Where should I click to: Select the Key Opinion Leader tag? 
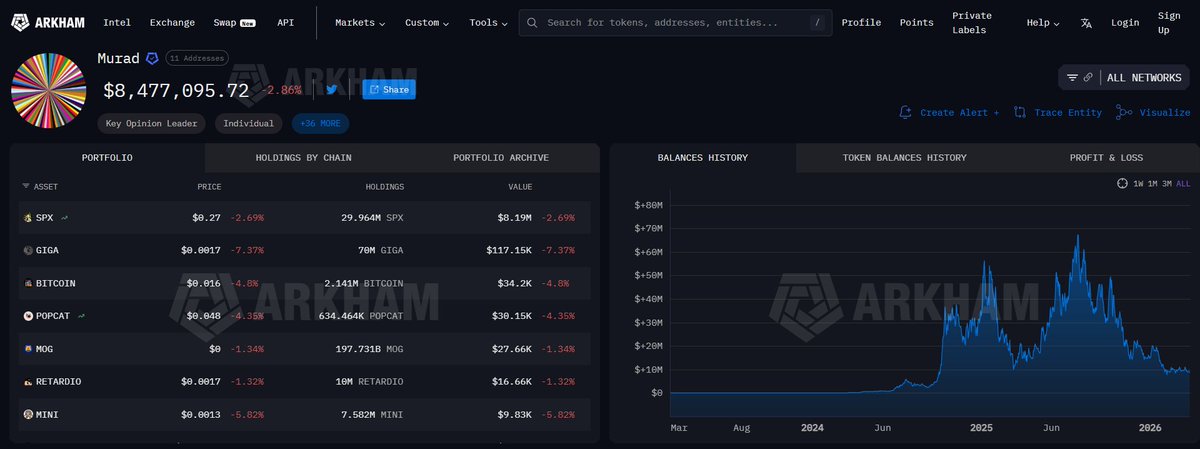[x=152, y=124]
